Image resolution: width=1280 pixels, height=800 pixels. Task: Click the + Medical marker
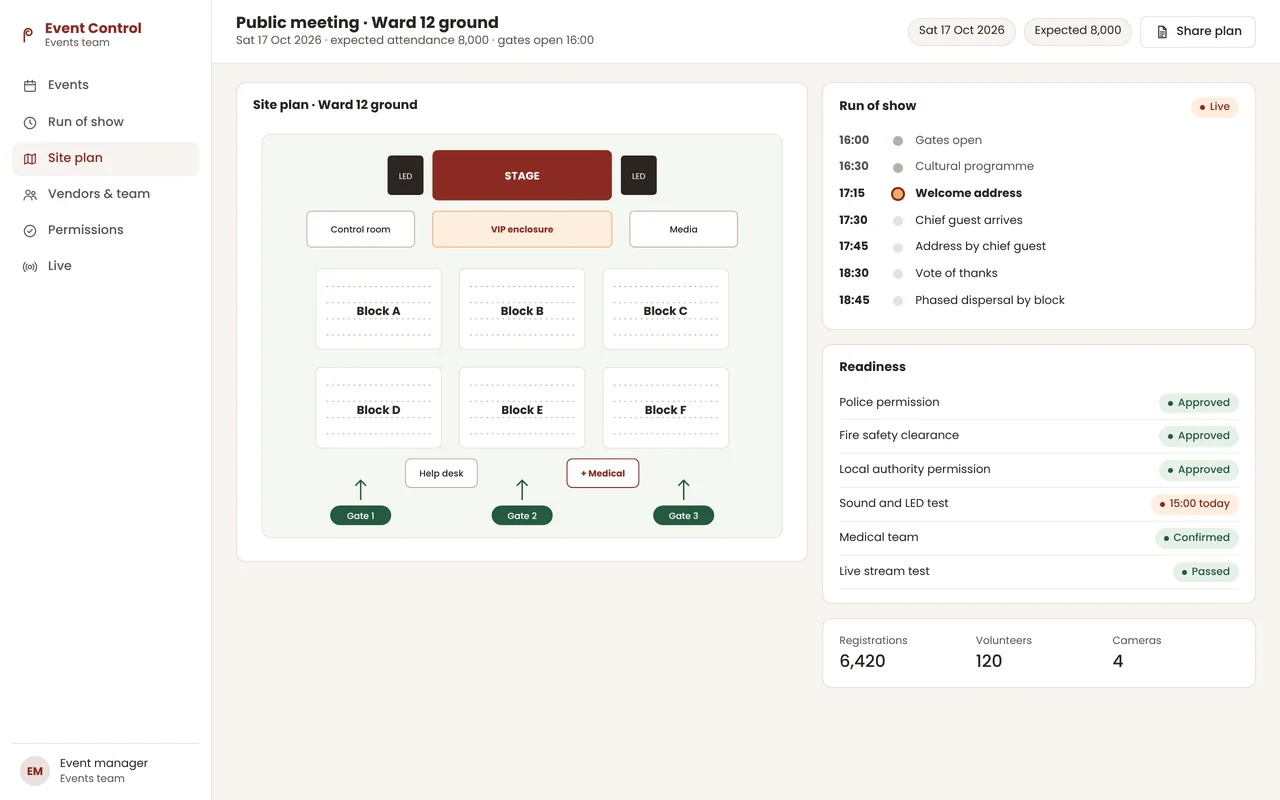603,473
